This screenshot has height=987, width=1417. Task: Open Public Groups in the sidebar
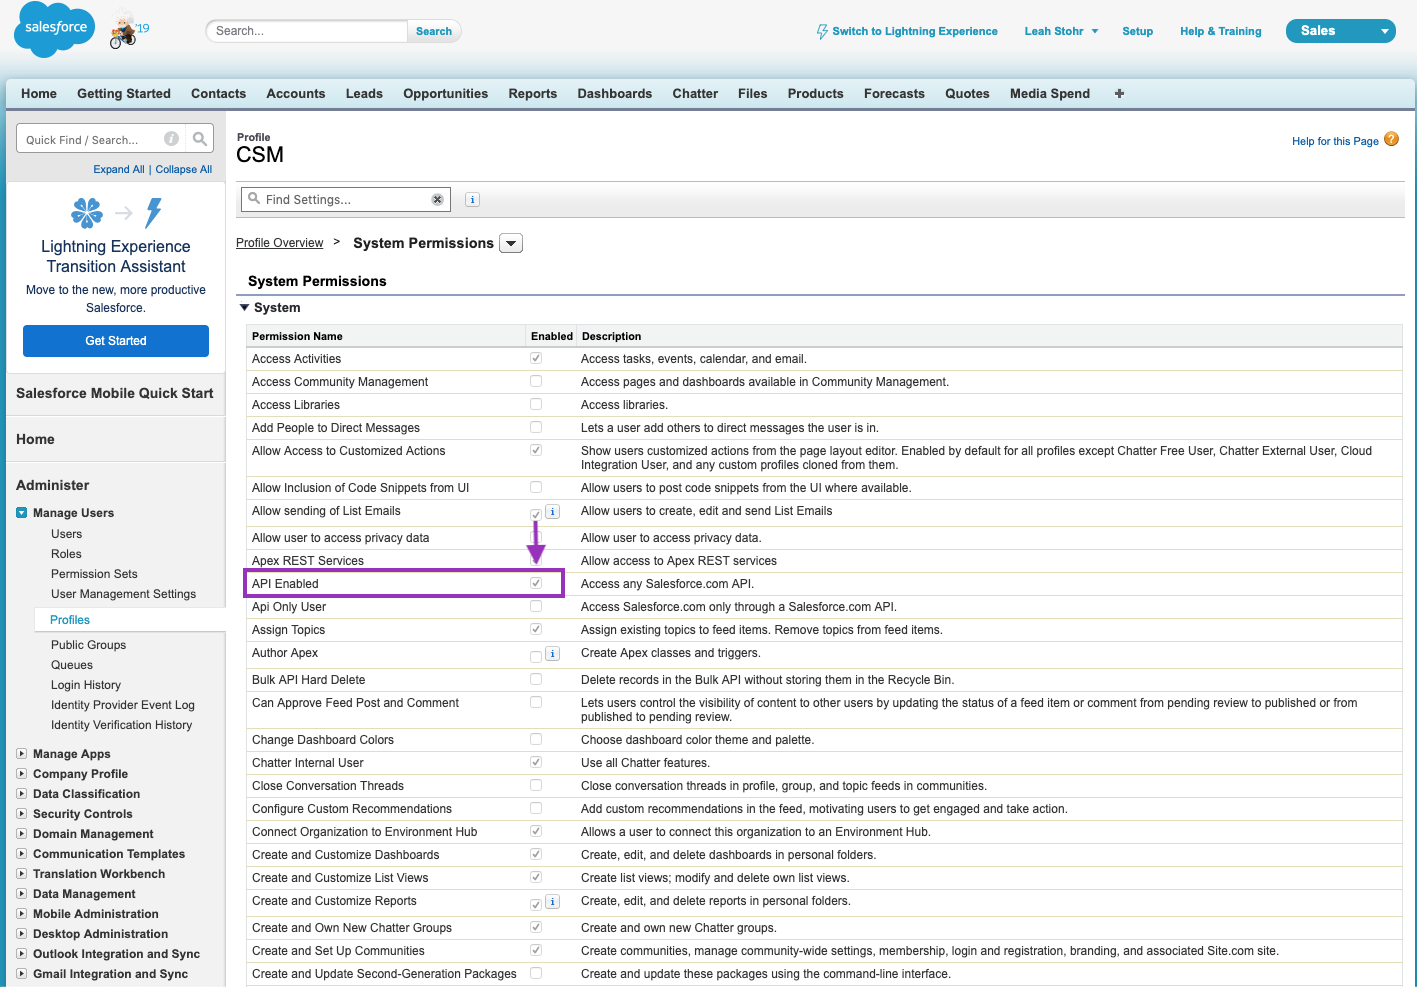pos(89,645)
